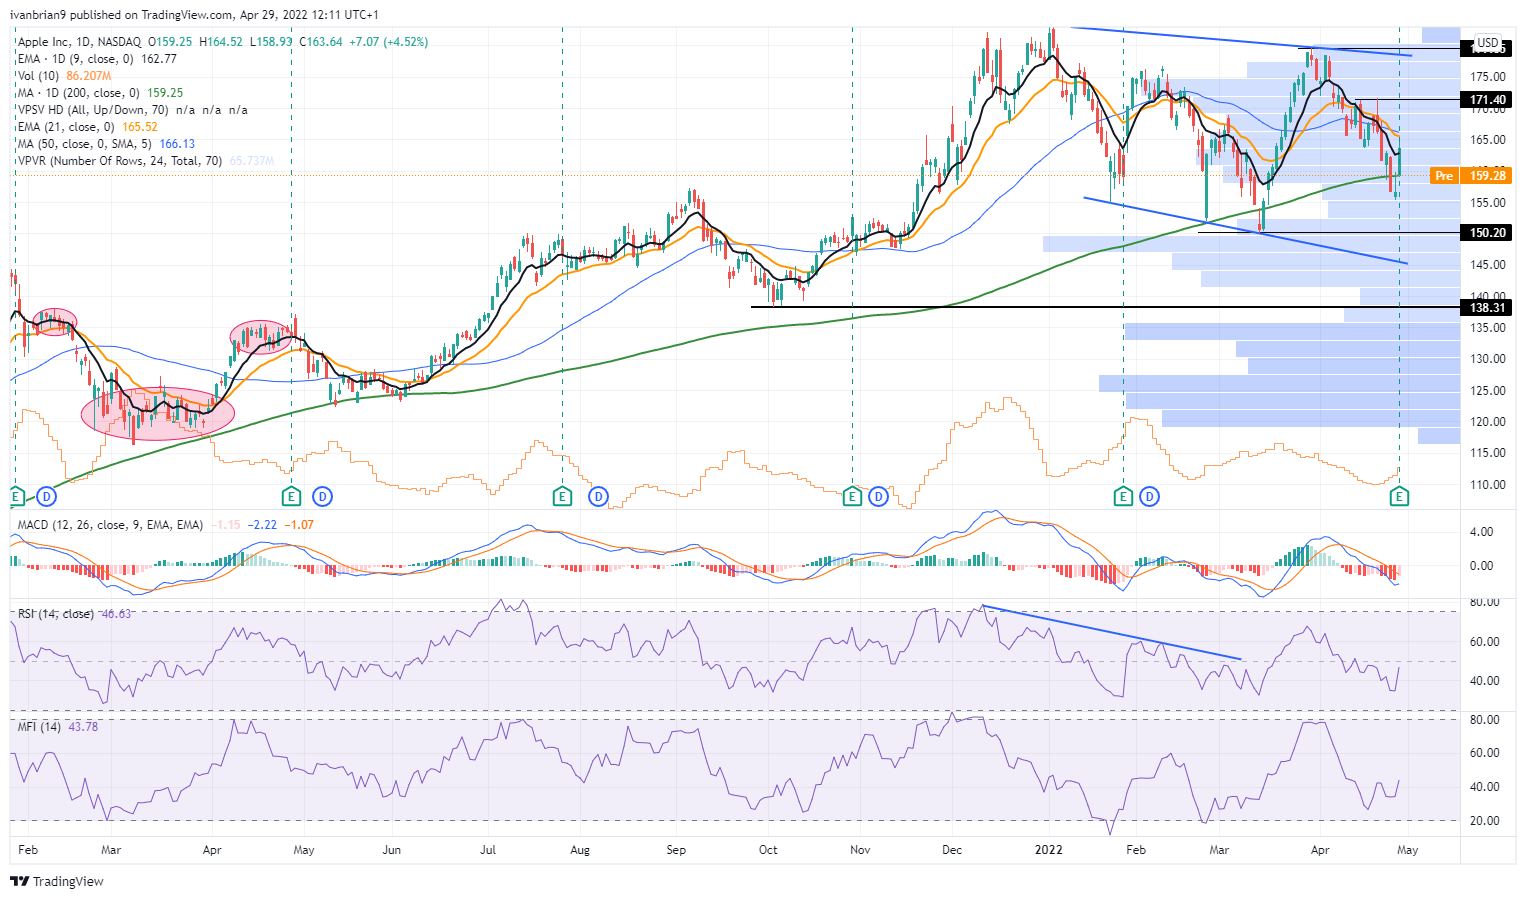Click the 145.00 price scale label
Image resolution: width=1526 pixels, height=899 pixels.
(1488, 265)
